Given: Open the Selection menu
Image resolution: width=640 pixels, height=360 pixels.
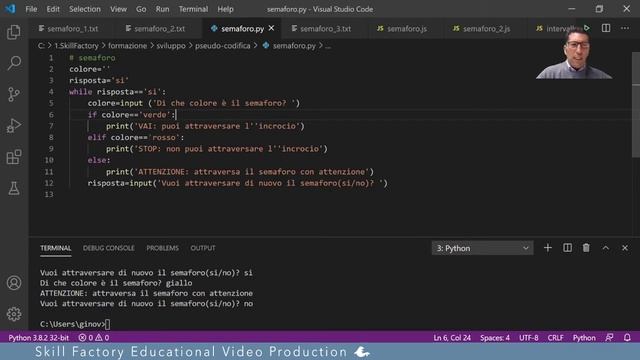Looking at the screenshot, I should pyautogui.click(x=84, y=9).
